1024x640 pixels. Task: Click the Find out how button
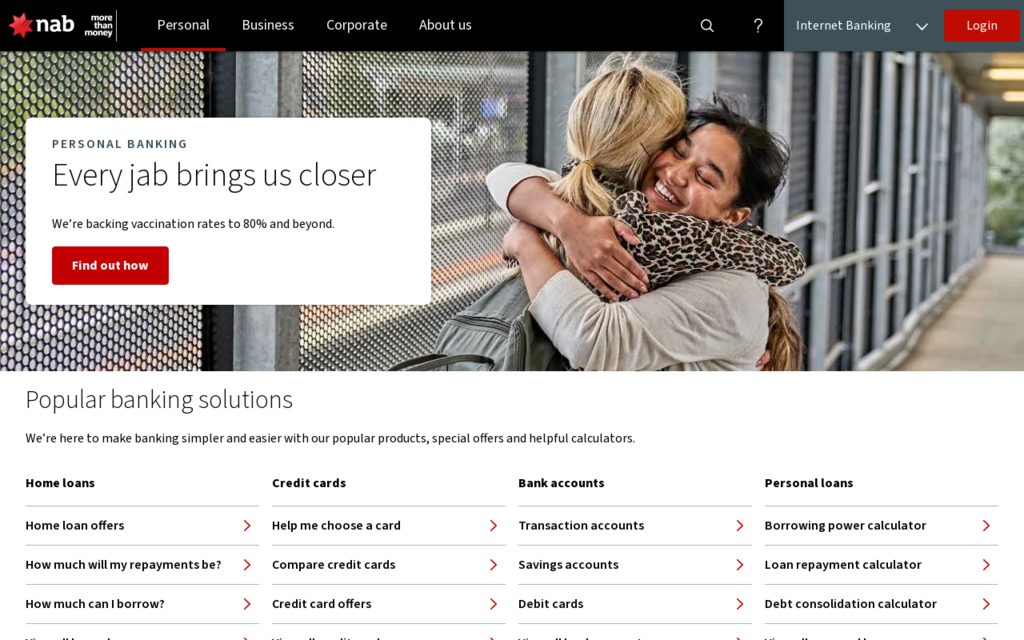110,266
